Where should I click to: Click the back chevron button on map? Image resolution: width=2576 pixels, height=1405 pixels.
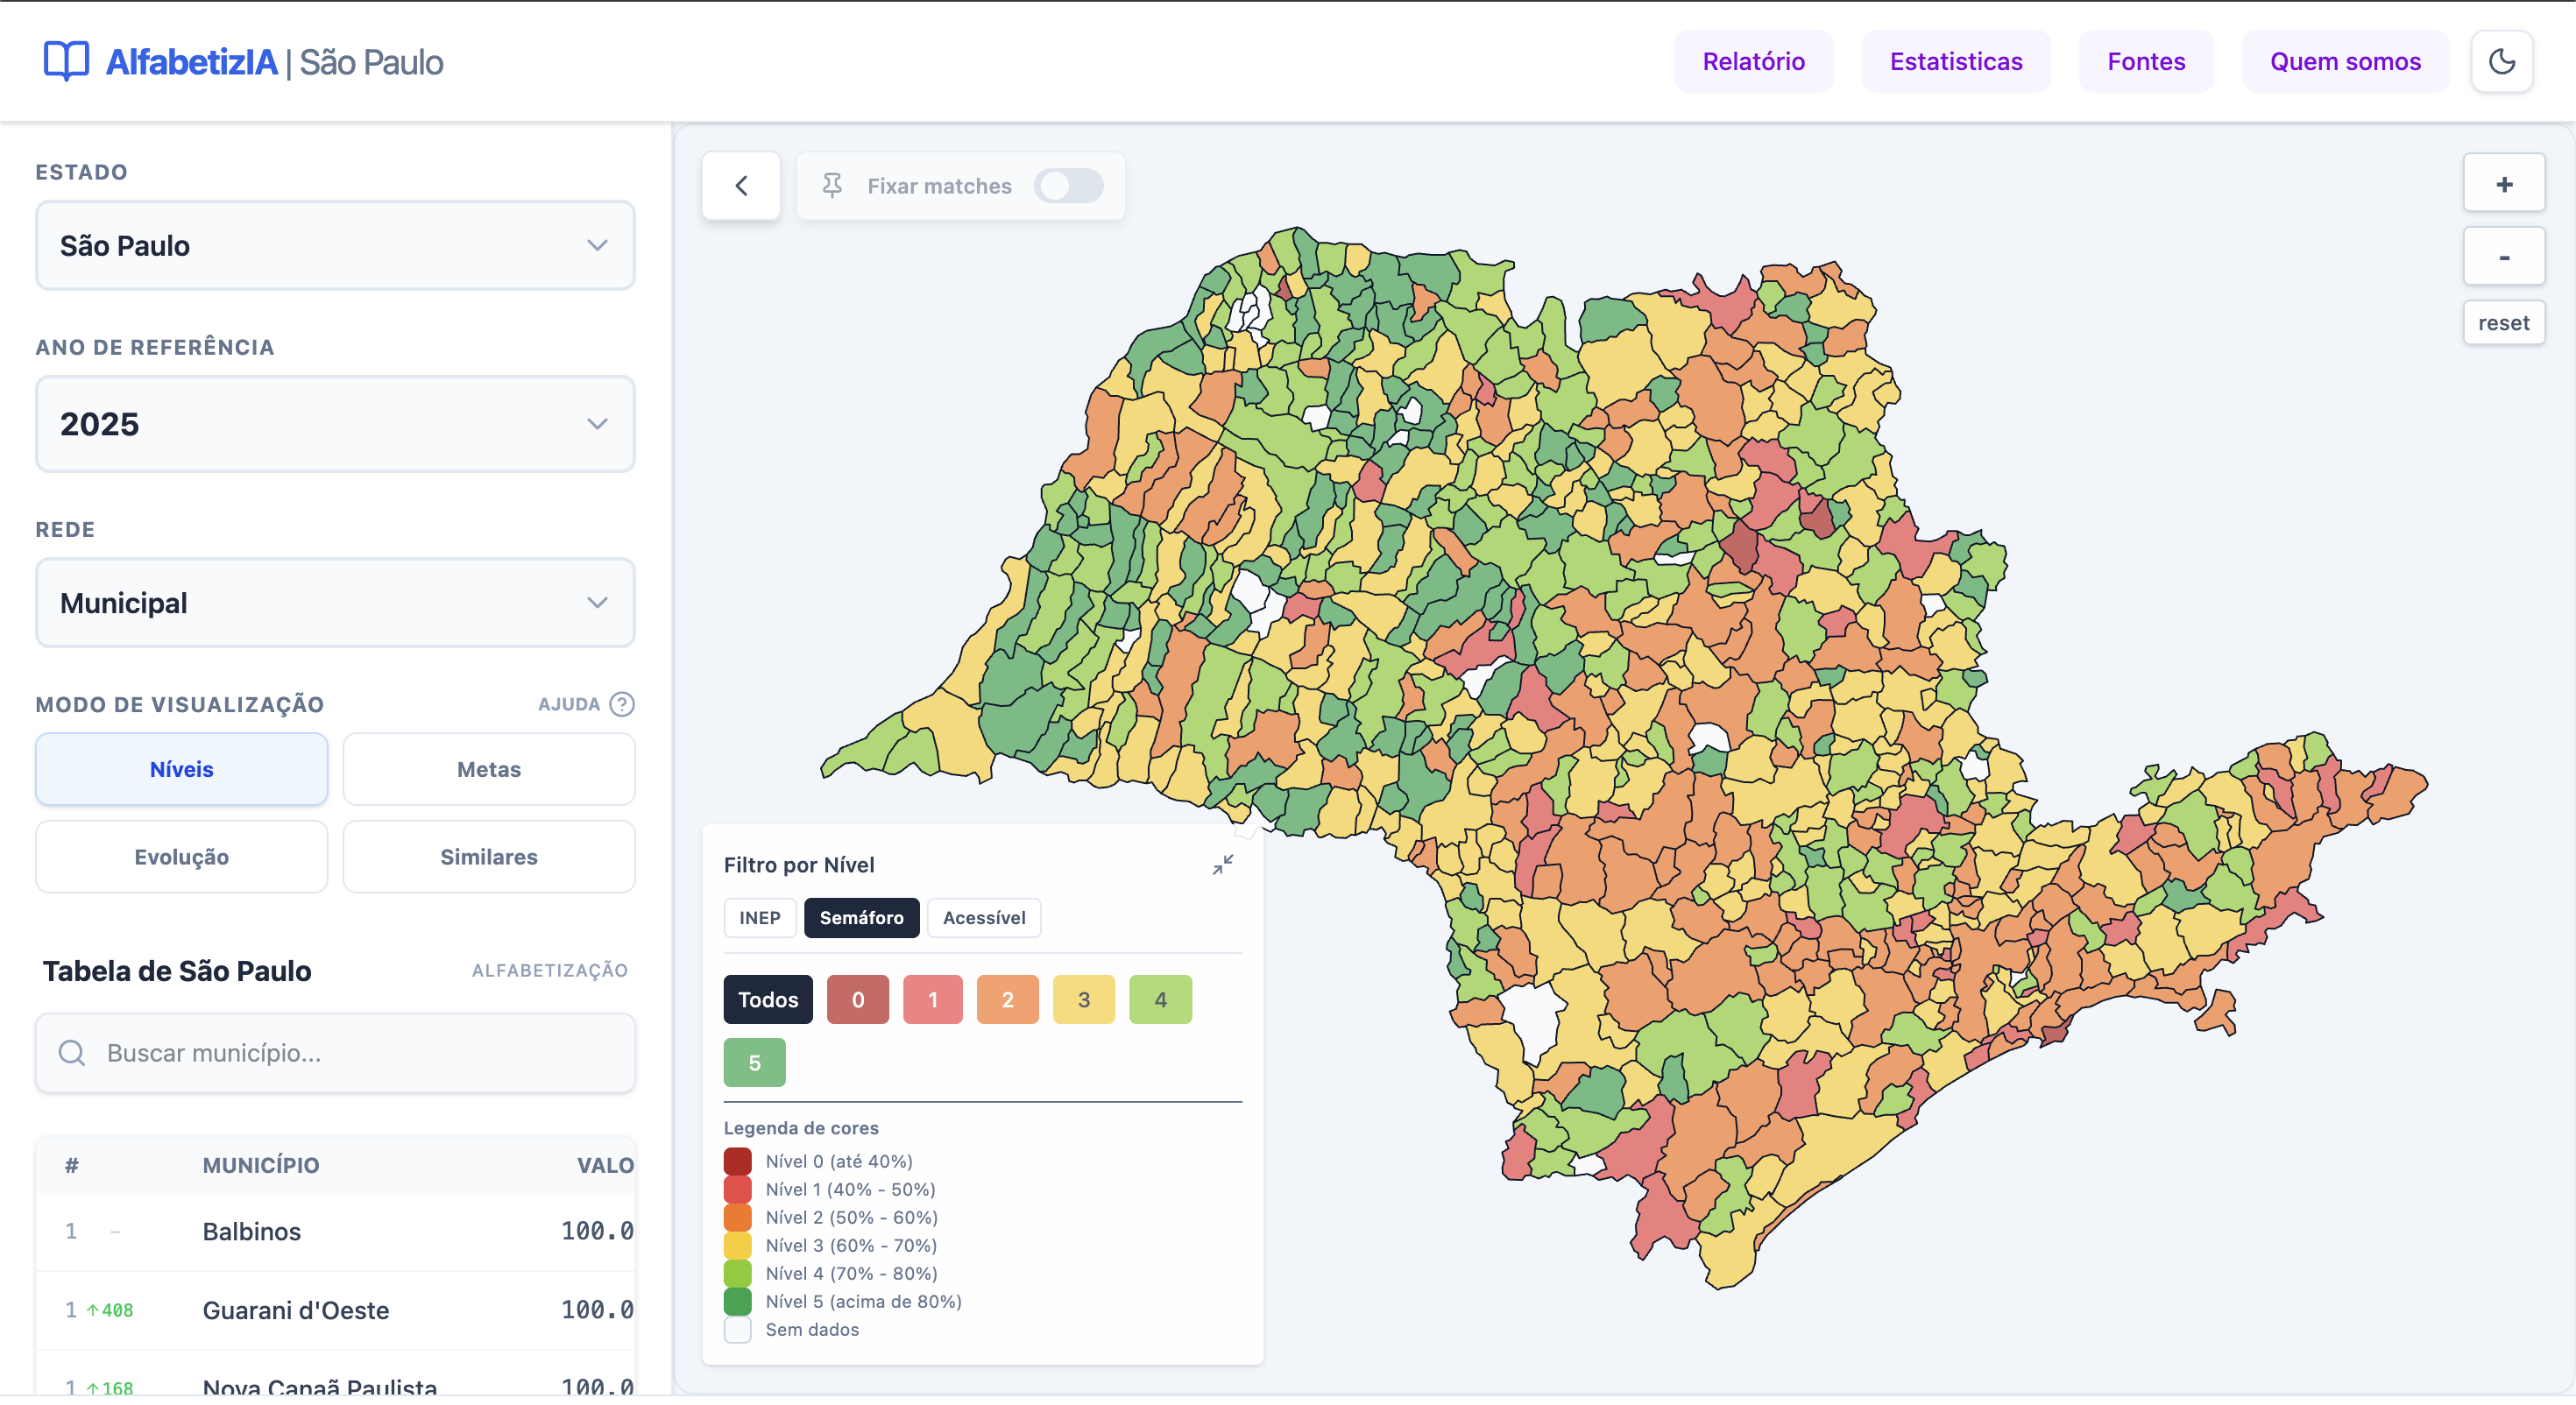point(741,186)
